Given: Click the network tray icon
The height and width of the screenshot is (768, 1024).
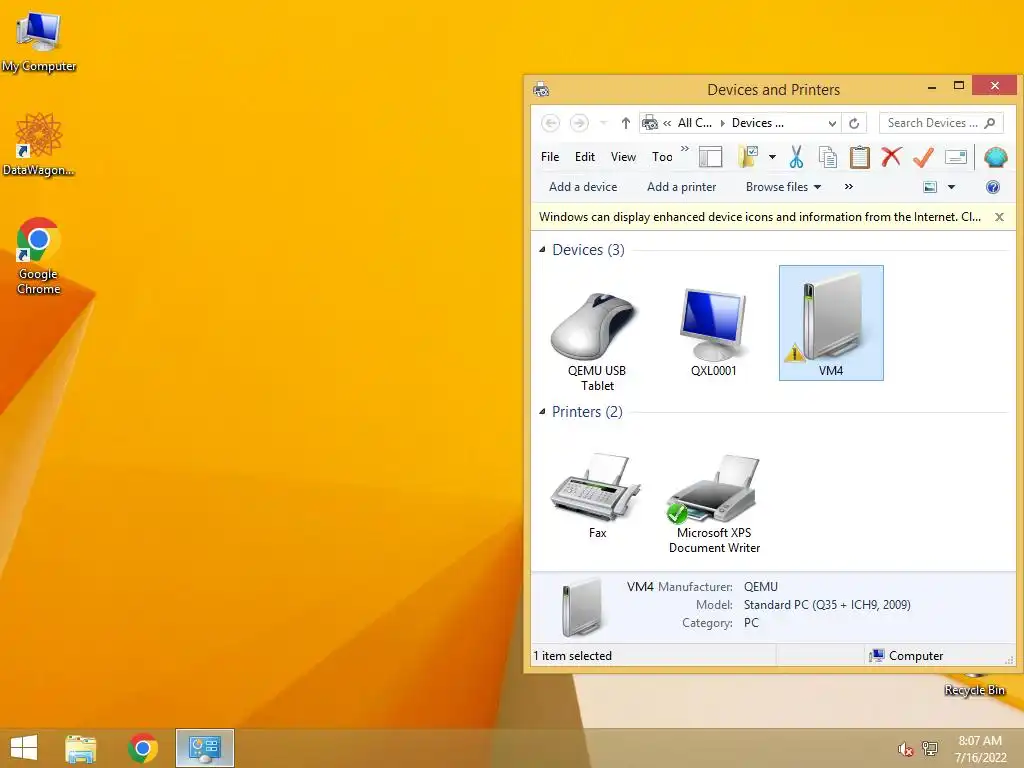Looking at the screenshot, I should click(929, 749).
